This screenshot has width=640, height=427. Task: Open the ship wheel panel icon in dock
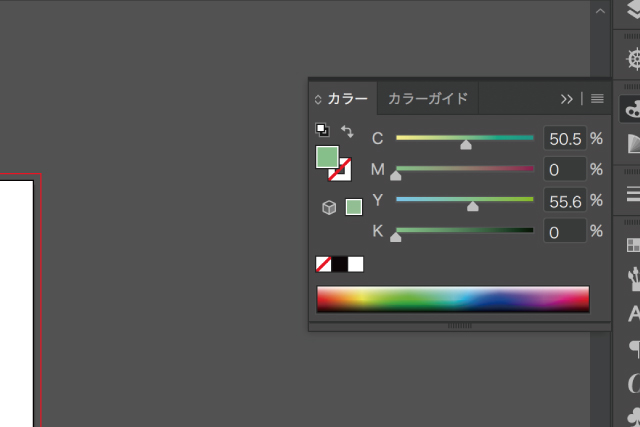(631, 59)
